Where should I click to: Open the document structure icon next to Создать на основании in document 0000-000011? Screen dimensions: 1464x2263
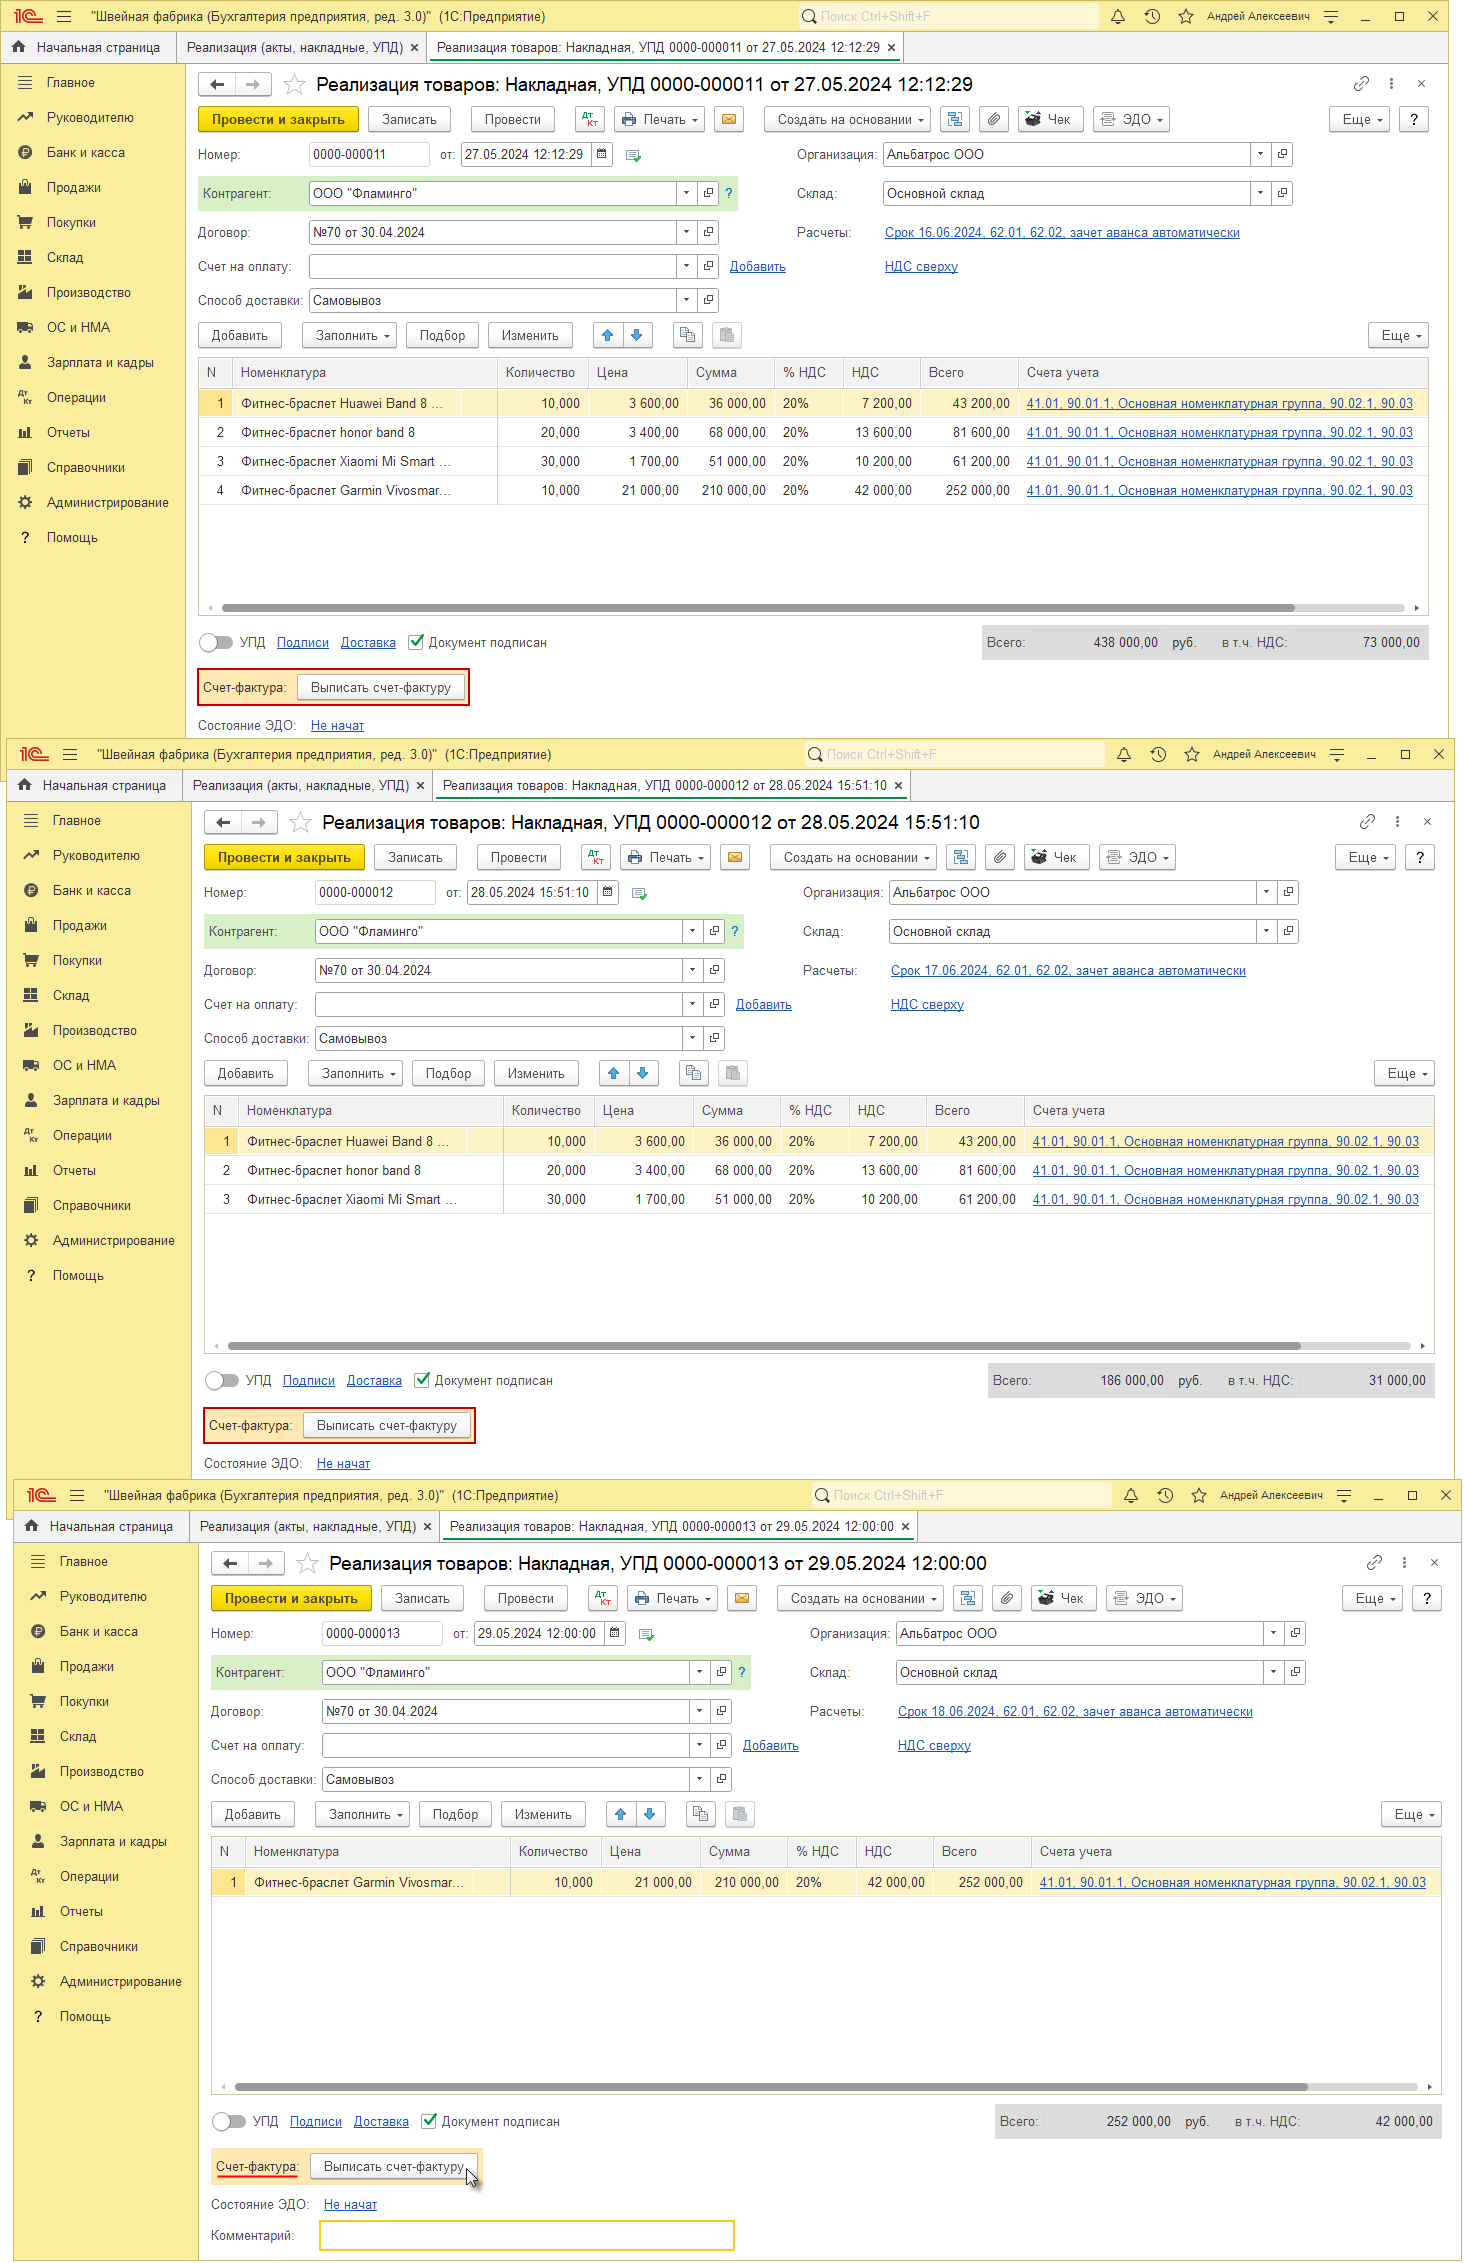tap(955, 119)
